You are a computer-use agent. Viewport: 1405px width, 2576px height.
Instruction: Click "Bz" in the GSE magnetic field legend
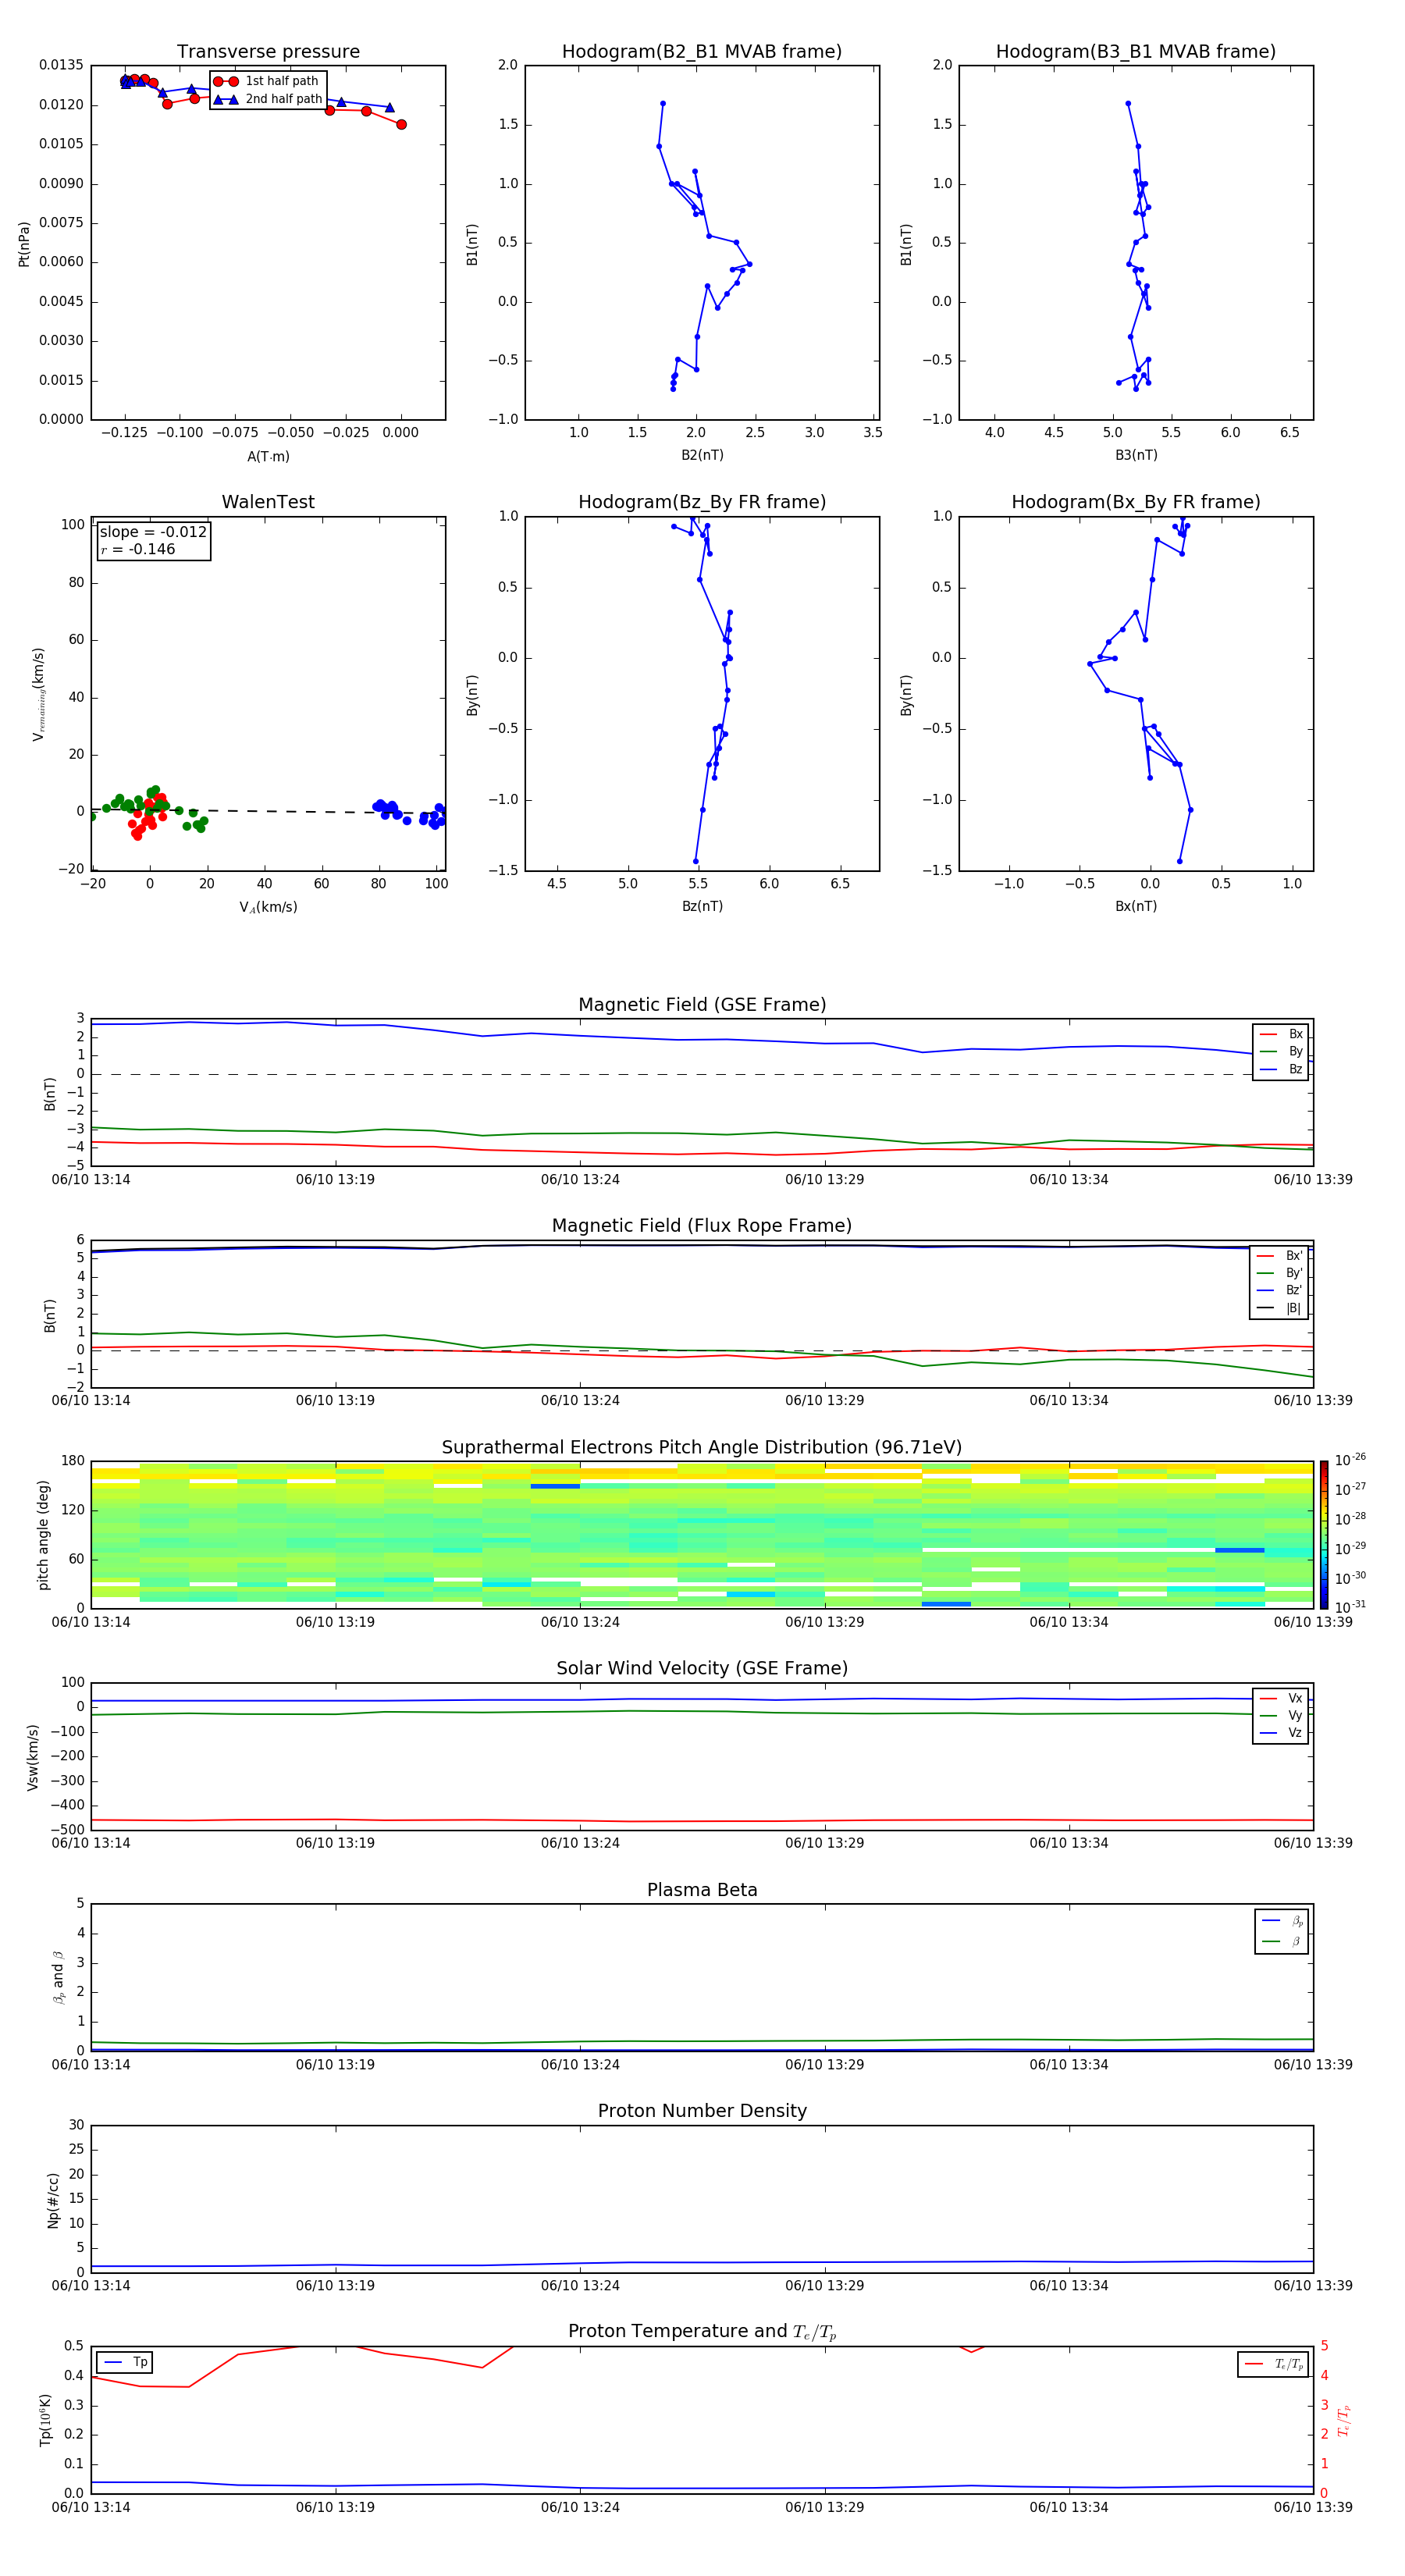[x=1295, y=1070]
